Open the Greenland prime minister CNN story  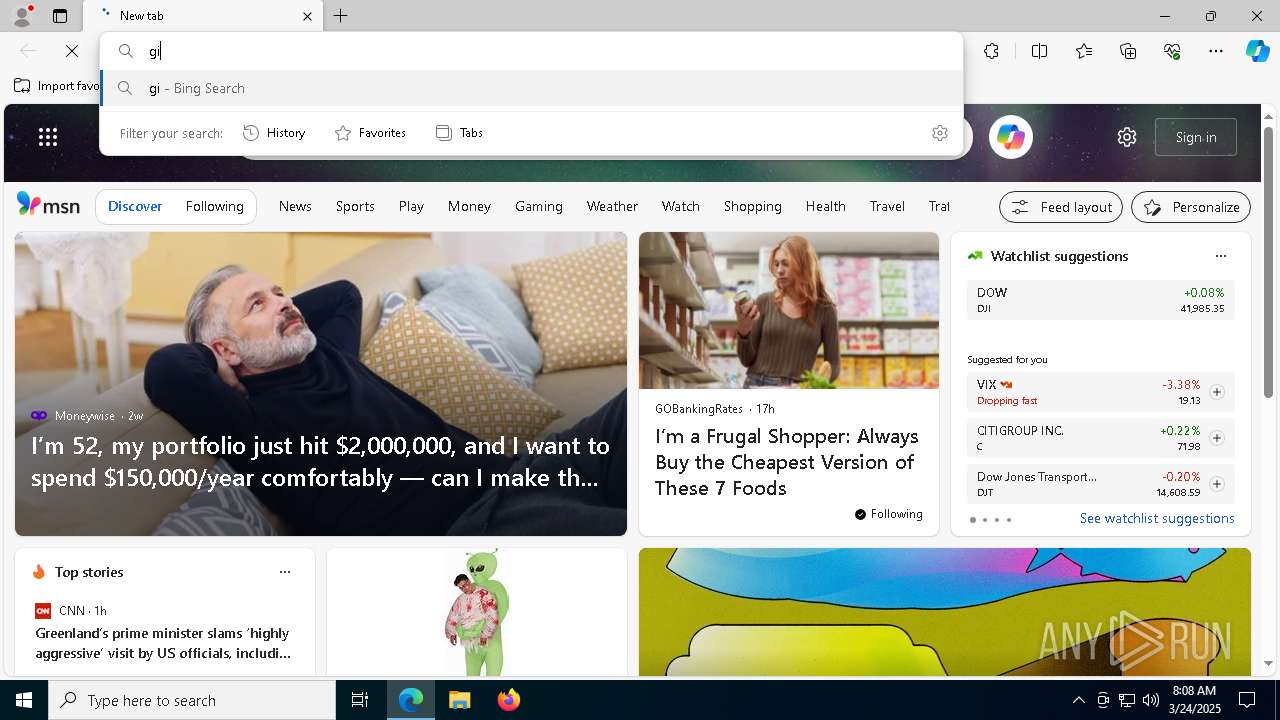coord(163,643)
